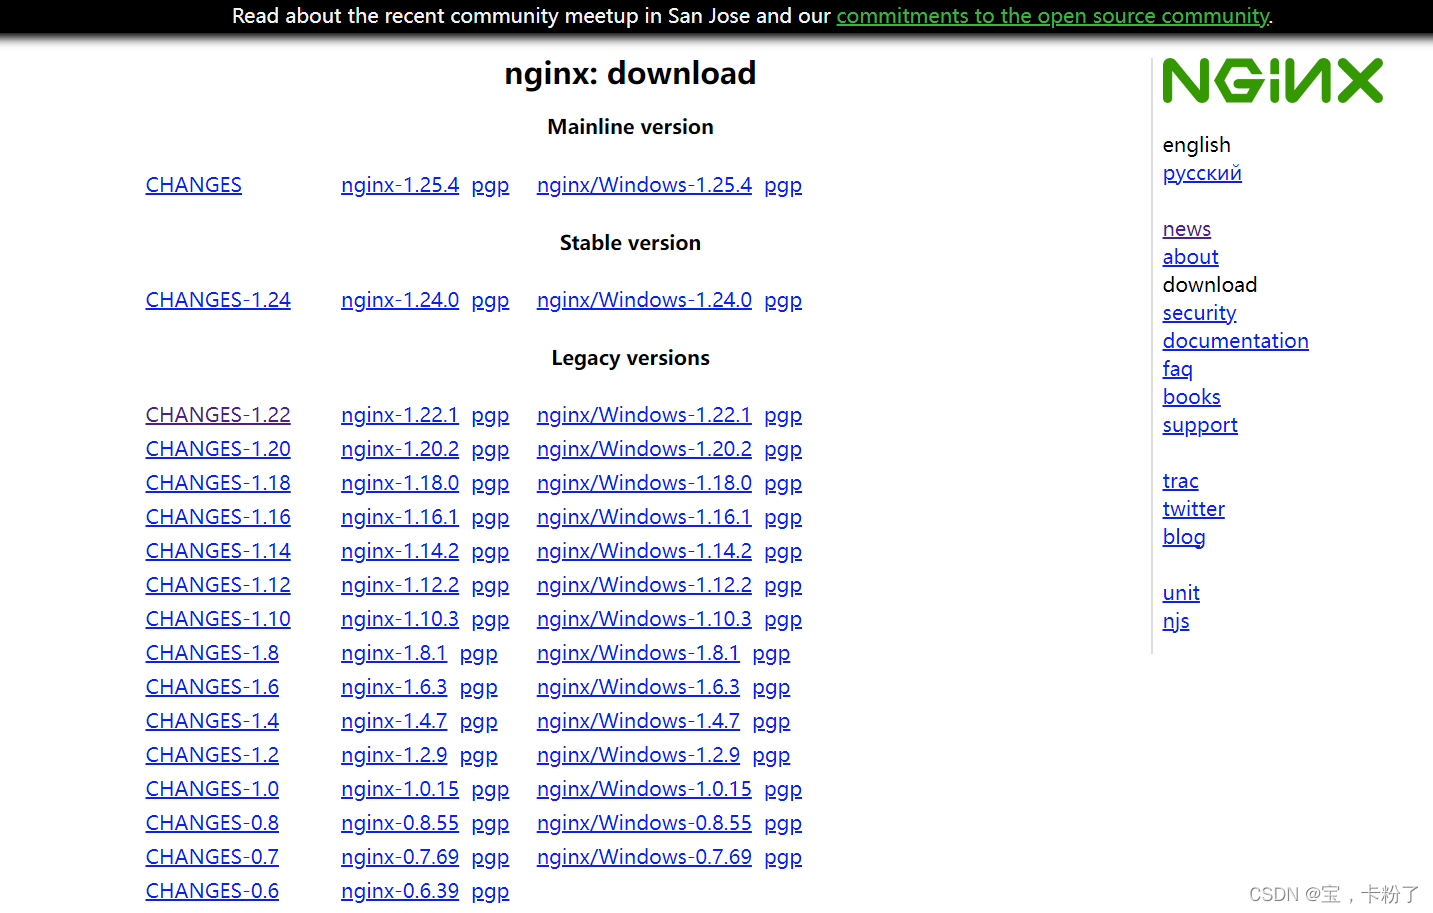Screen dimensions: 1433x913
Task: Go to the support page
Action: click(1200, 425)
